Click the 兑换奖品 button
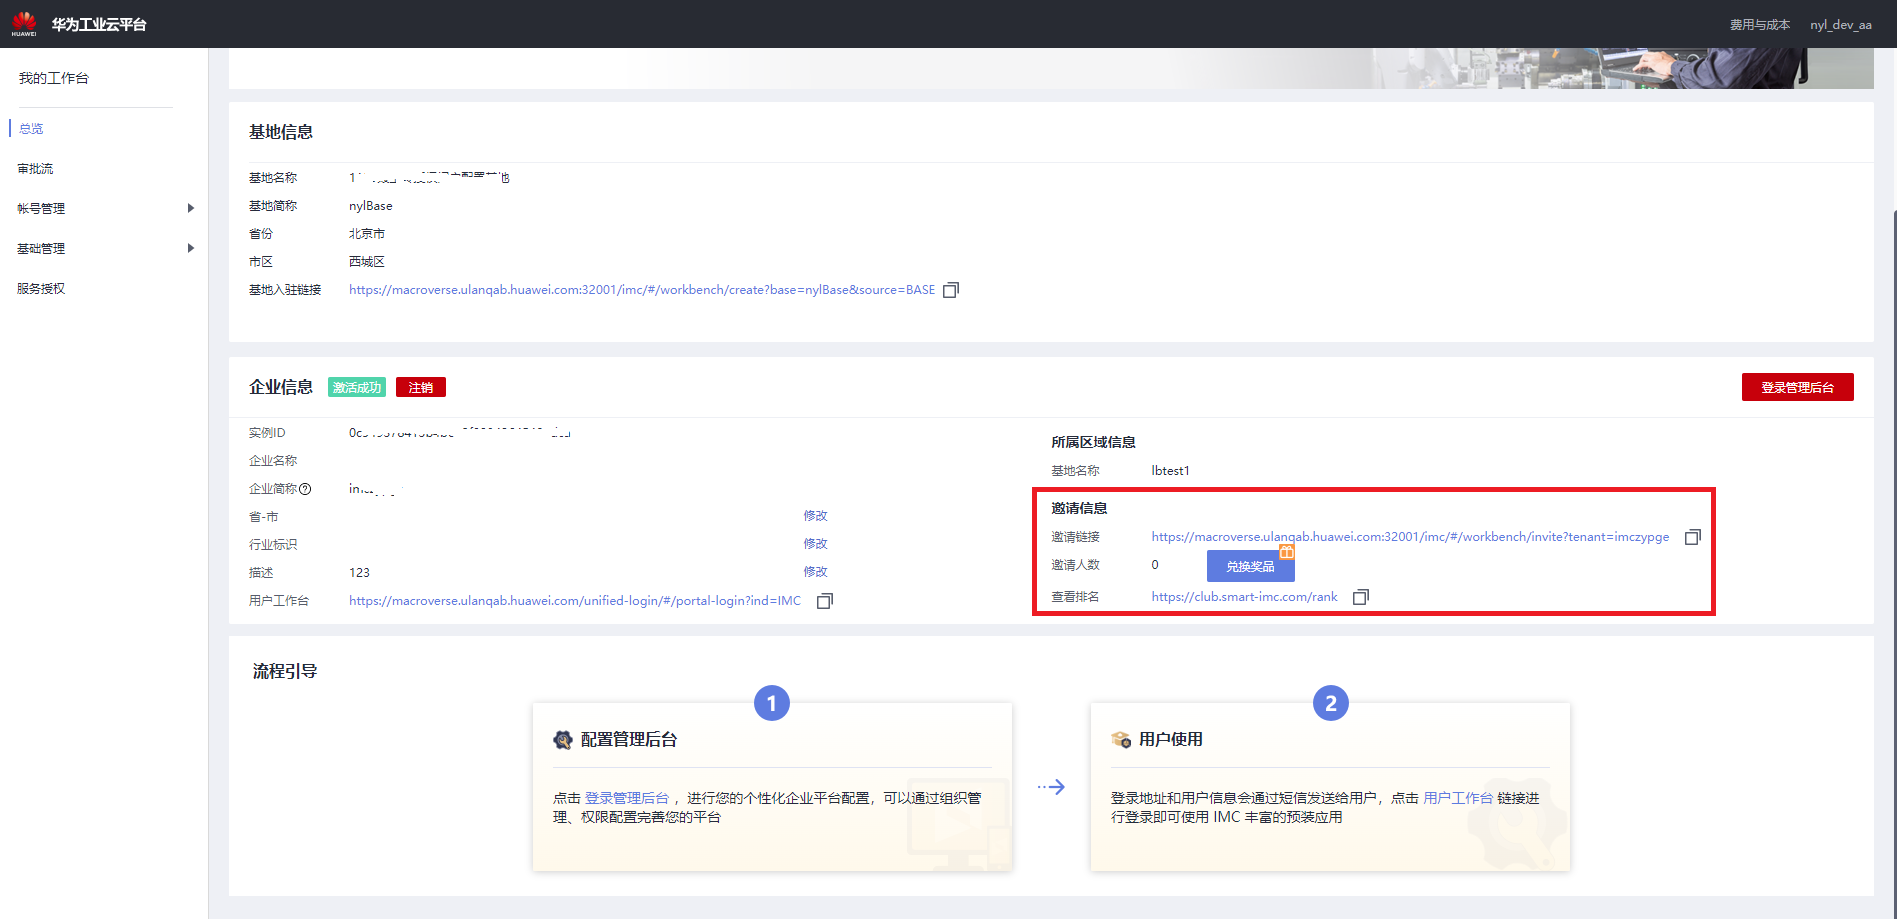 click(1251, 566)
